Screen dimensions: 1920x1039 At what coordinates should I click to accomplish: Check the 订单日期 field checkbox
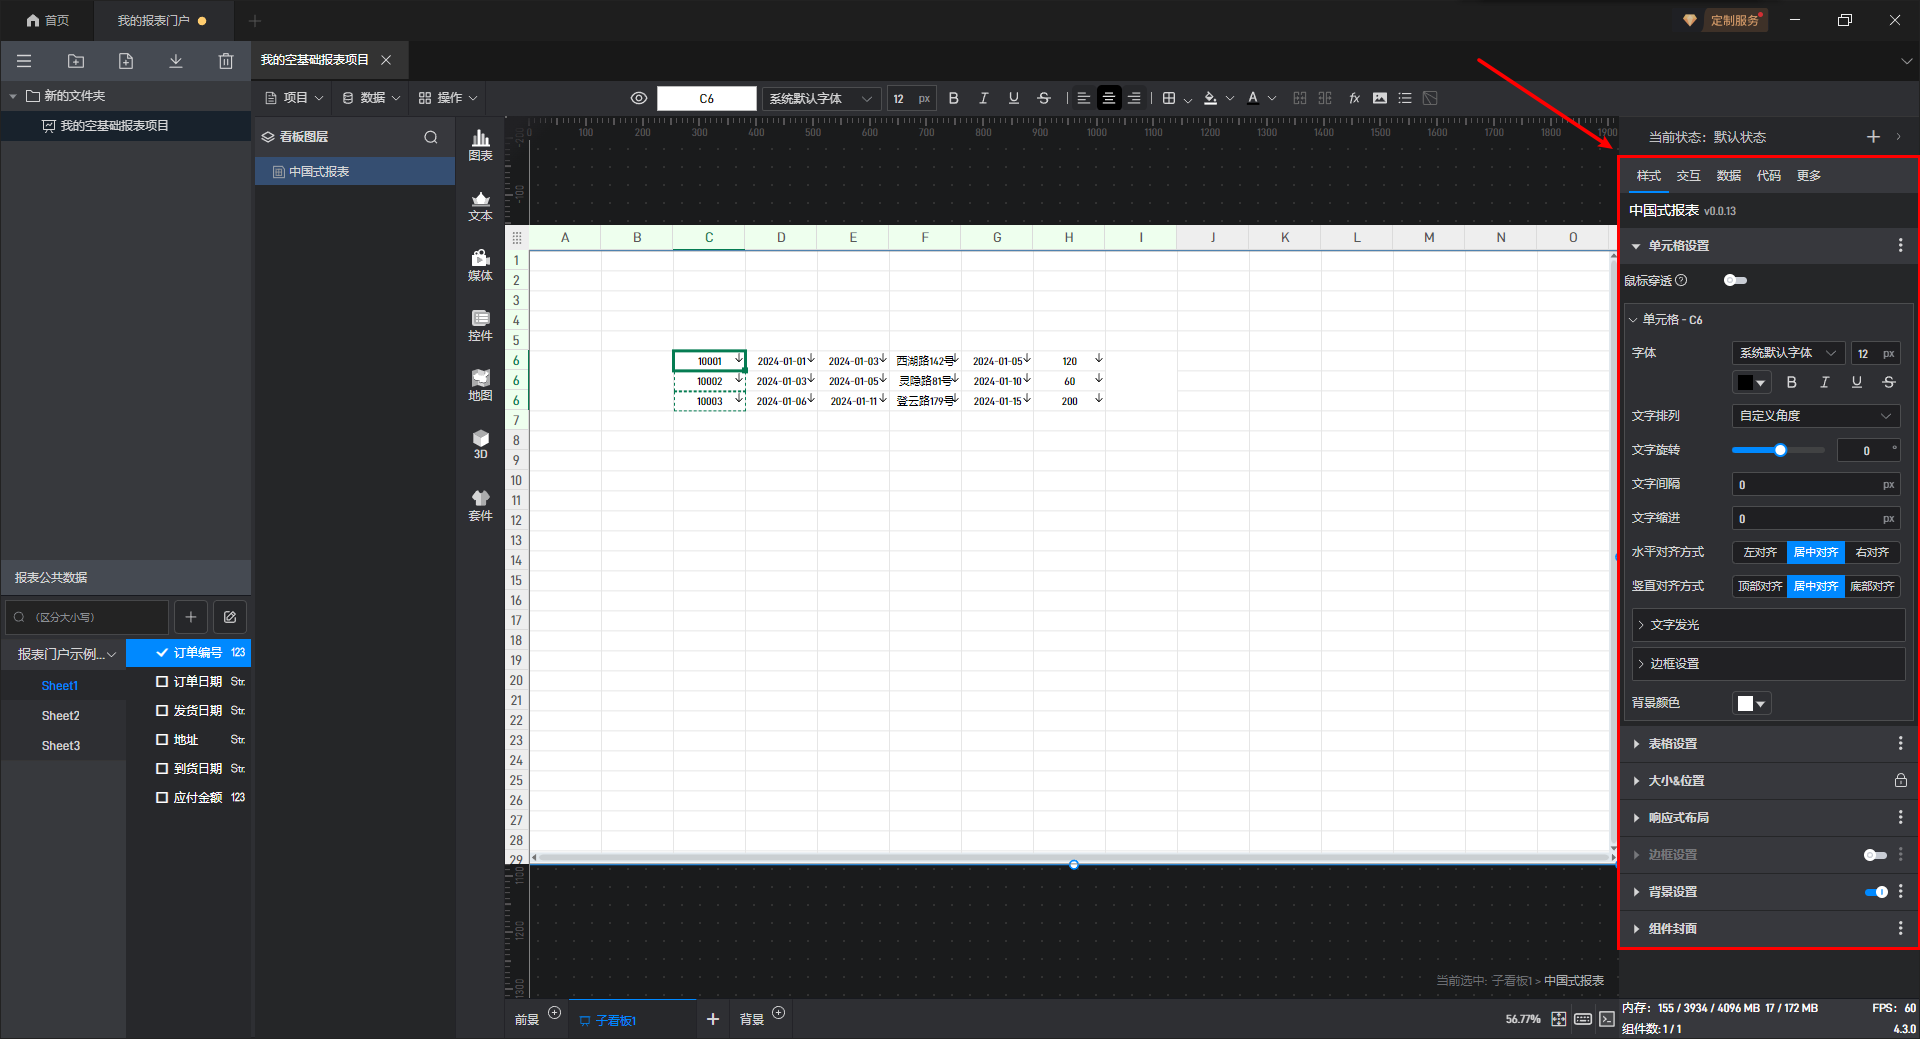click(162, 681)
